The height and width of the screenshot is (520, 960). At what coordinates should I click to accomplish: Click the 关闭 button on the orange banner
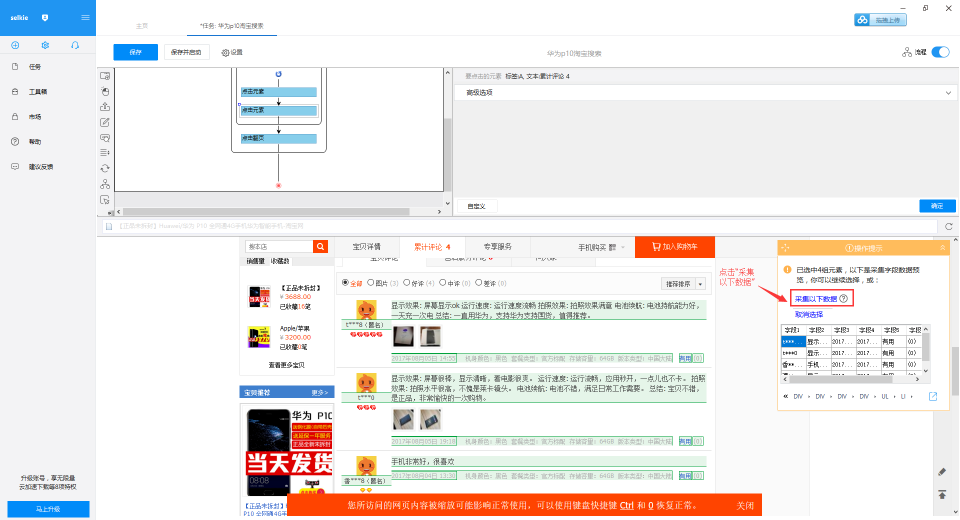745,506
